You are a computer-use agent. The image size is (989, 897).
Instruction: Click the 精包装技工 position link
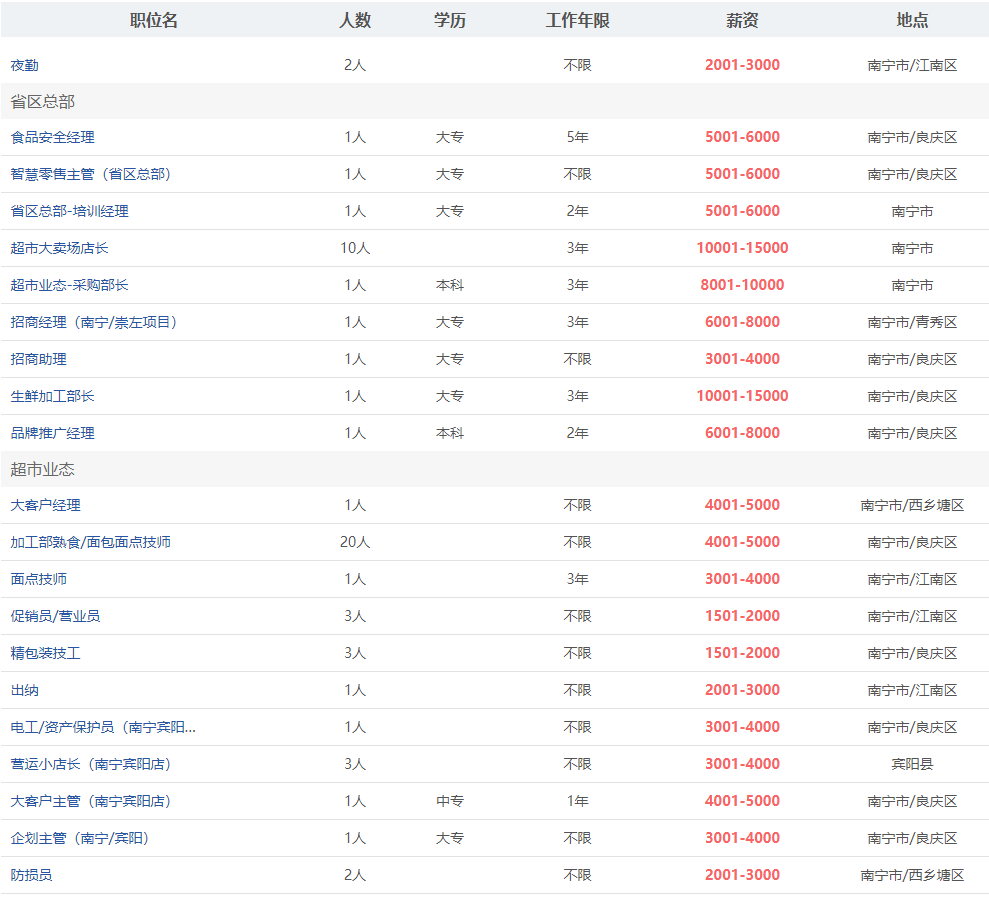pyautogui.click(x=46, y=653)
